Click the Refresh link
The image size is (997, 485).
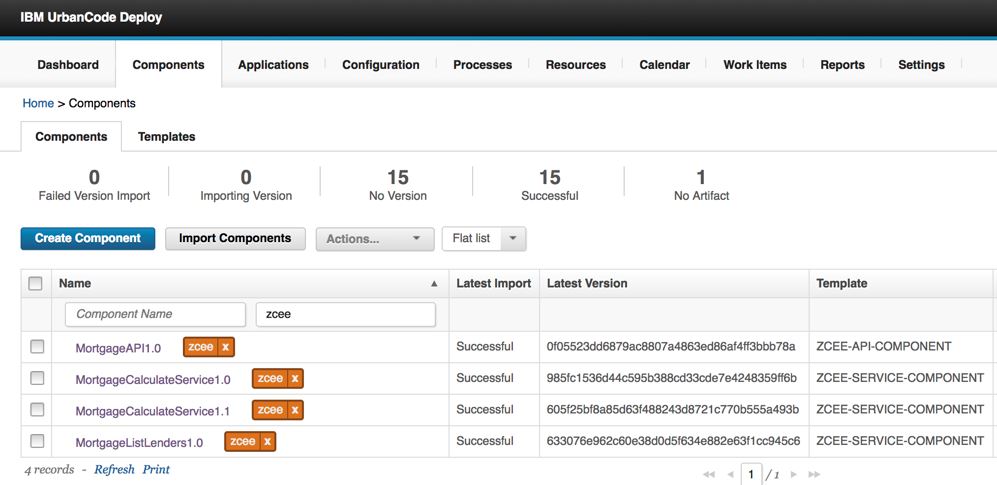(114, 470)
